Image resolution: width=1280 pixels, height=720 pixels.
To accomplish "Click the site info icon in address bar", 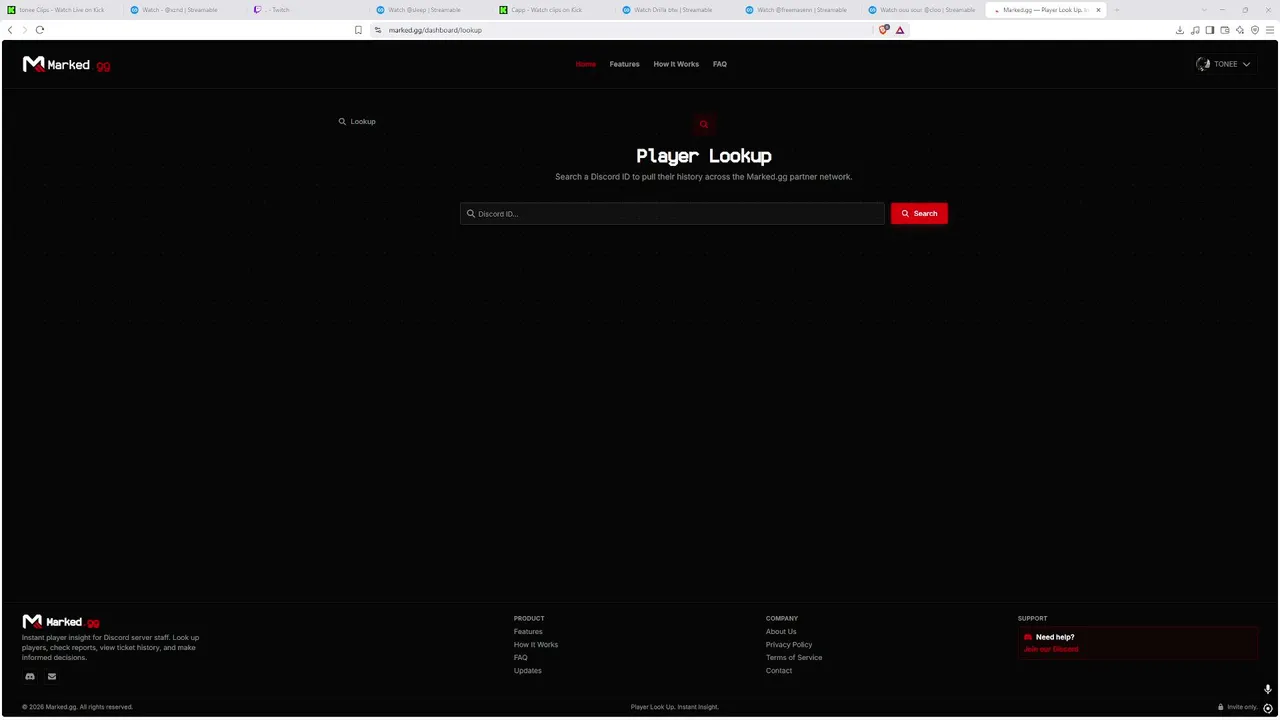I will (378, 30).
